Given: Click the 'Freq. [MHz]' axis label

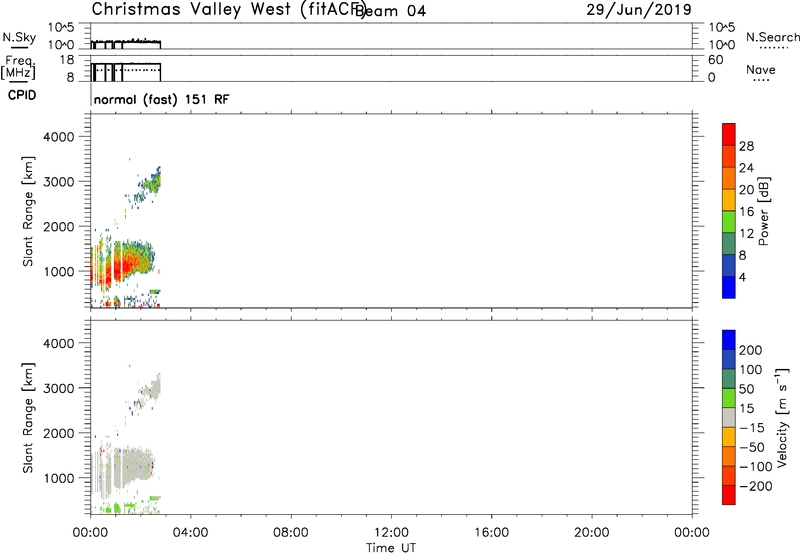Looking at the screenshot, I should [18, 67].
